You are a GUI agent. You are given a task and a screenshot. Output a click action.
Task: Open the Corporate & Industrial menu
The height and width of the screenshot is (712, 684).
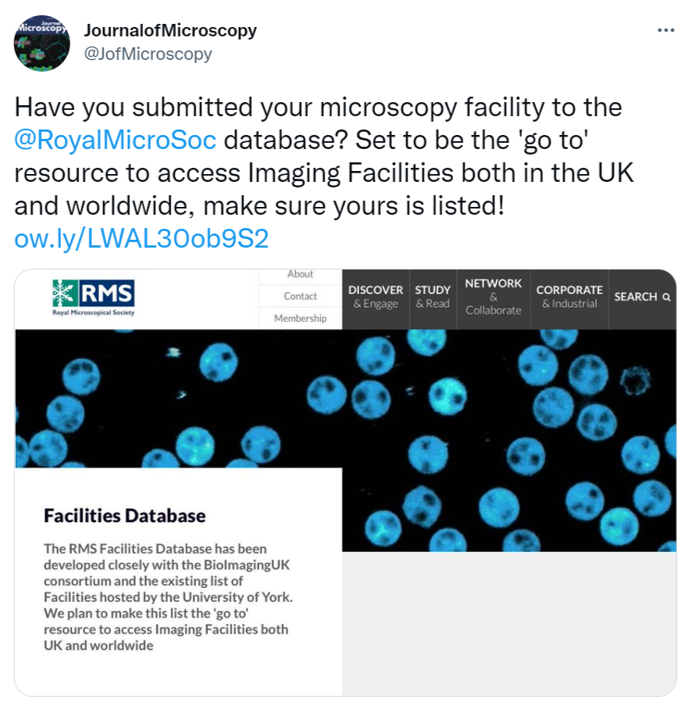[569, 297]
